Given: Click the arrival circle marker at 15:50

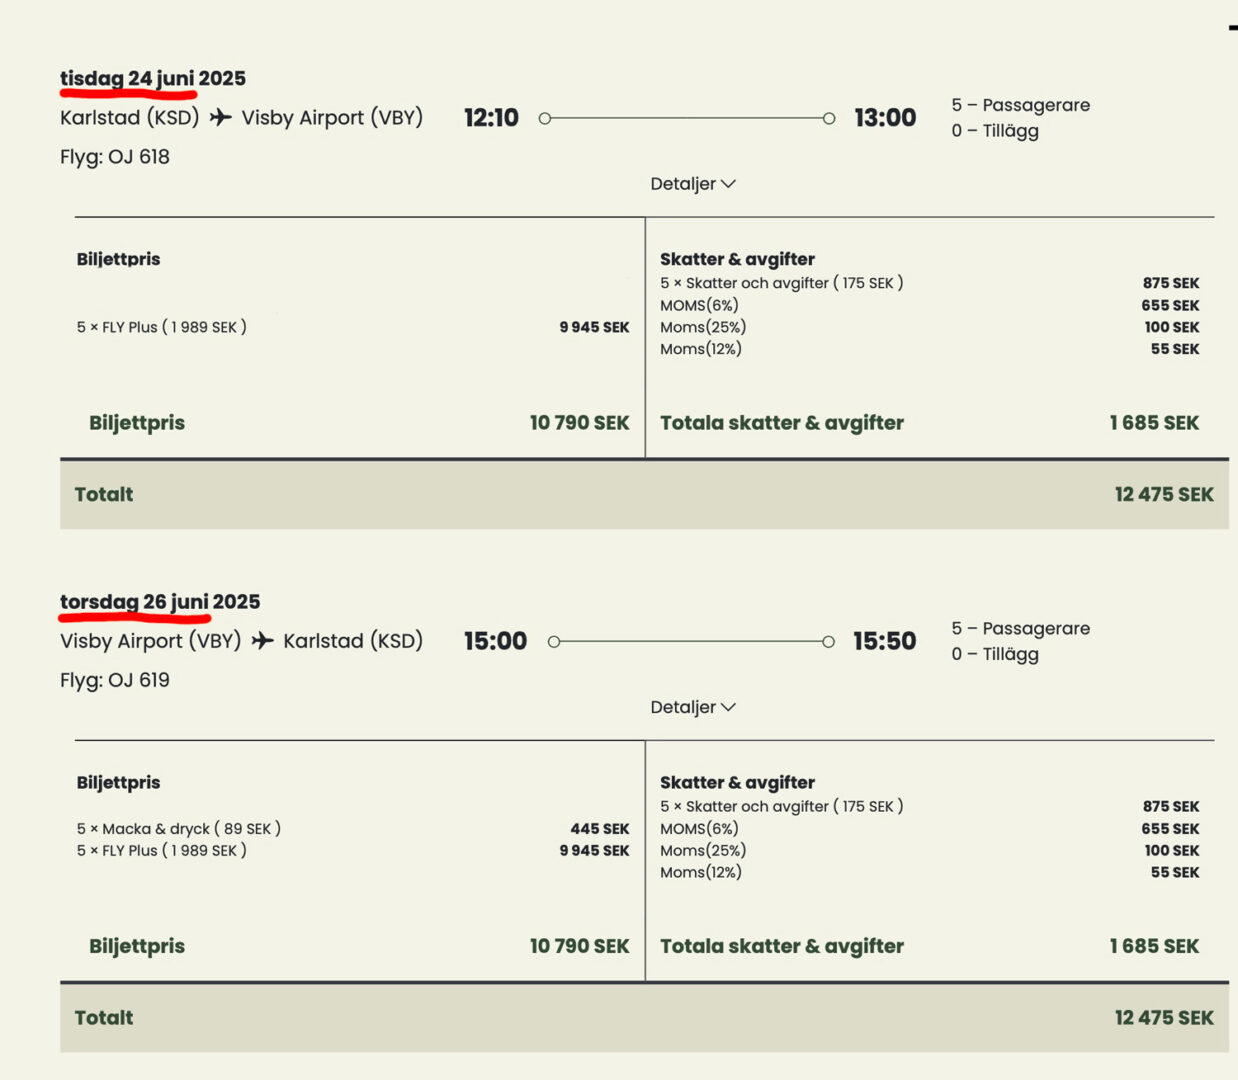Looking at the screenshot, I should coord(828,641).
